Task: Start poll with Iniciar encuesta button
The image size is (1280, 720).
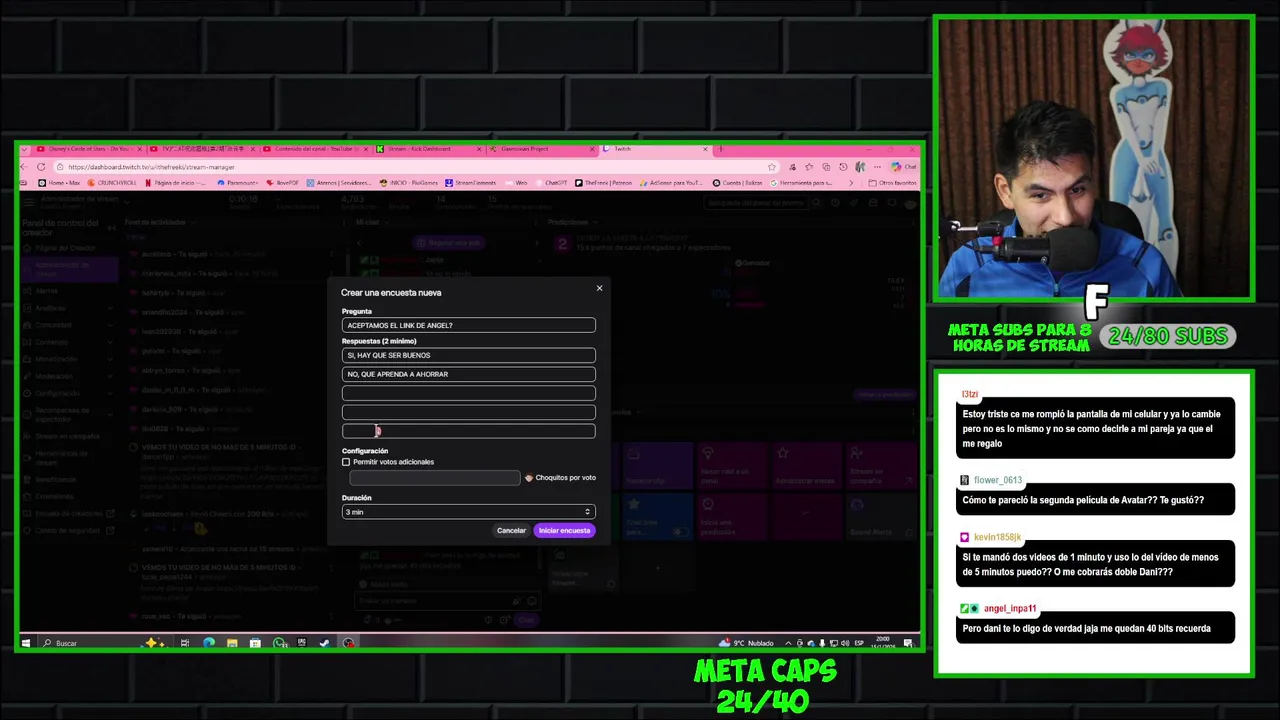Action: [565, 531]
